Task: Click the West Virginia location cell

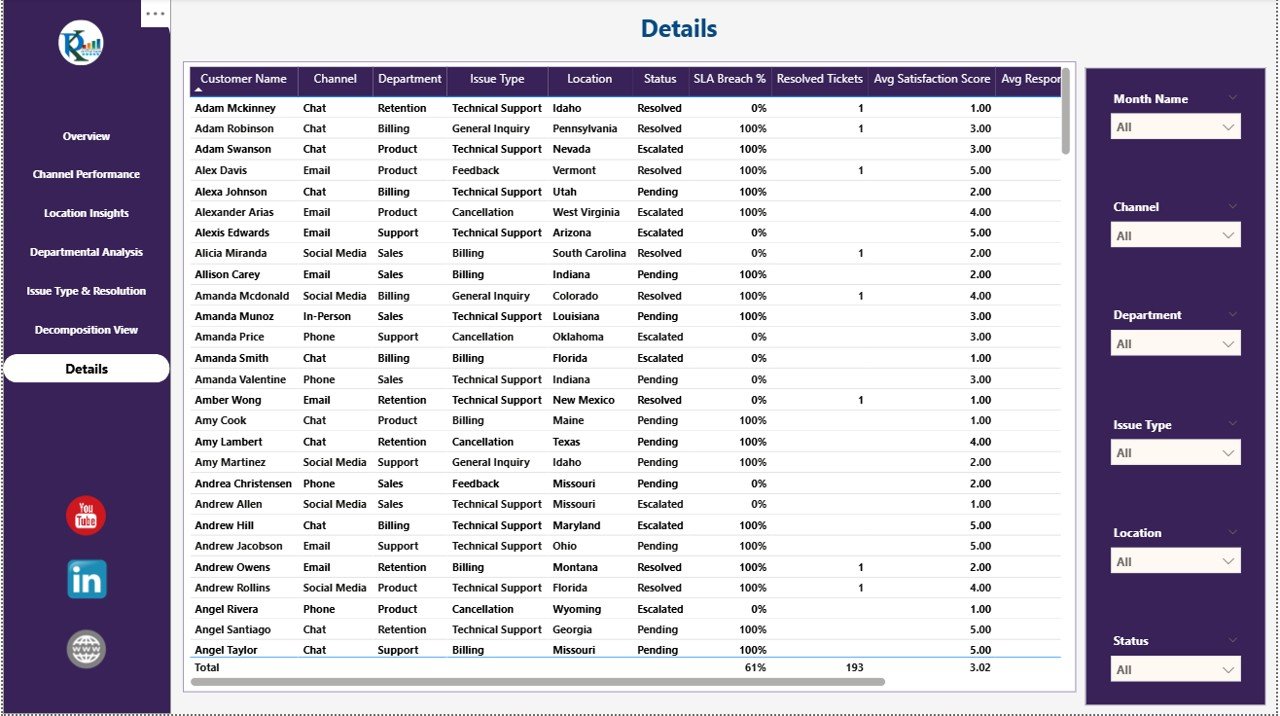Action: coord(588,212)
